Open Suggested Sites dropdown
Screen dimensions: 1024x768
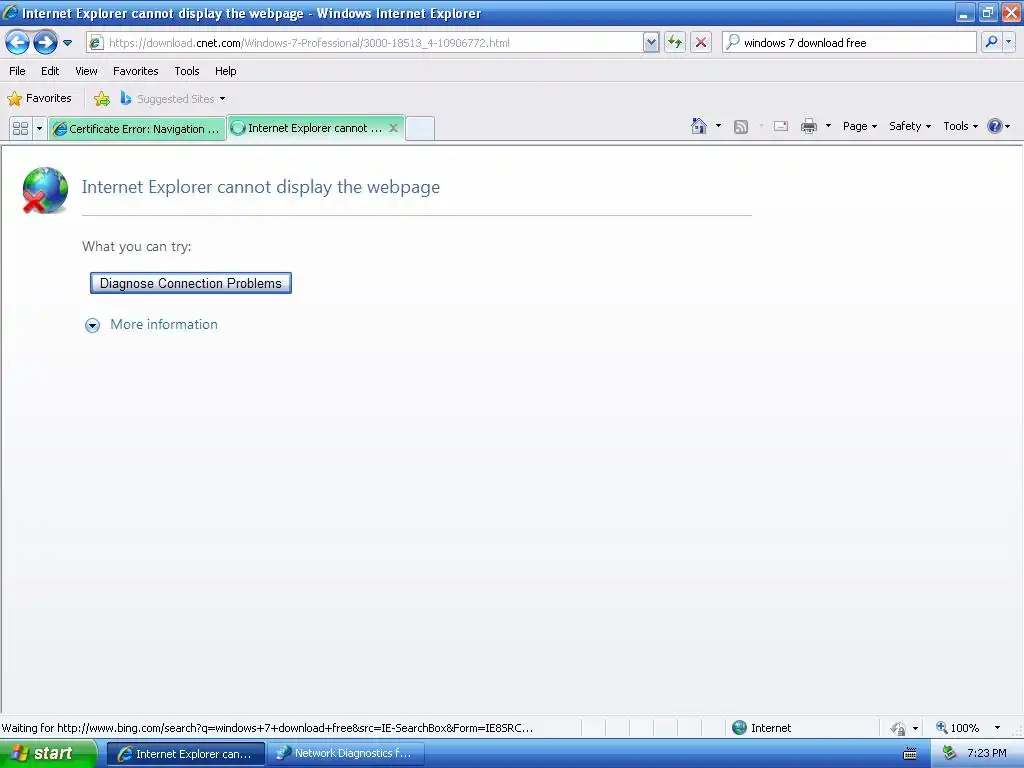point(173,99)
